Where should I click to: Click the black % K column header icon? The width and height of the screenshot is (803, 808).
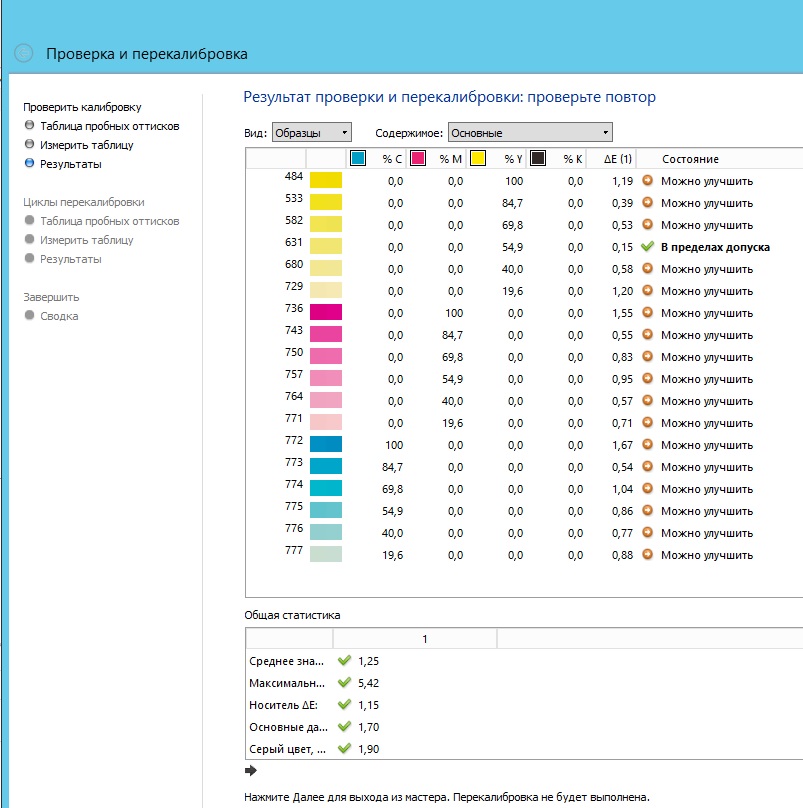pyautogui.click(x=538, y=159)
